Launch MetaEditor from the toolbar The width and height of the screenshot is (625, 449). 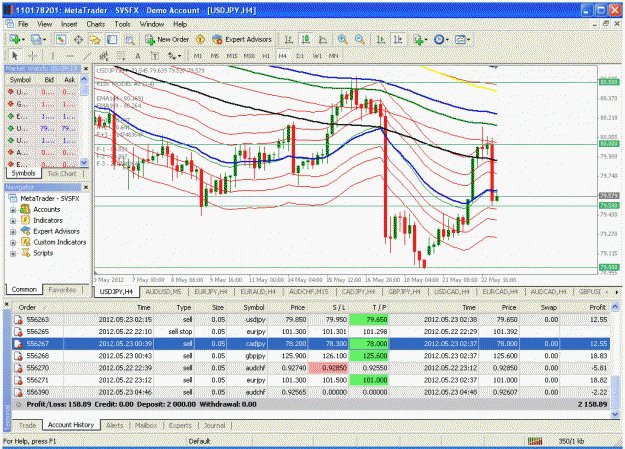point(200,39)
